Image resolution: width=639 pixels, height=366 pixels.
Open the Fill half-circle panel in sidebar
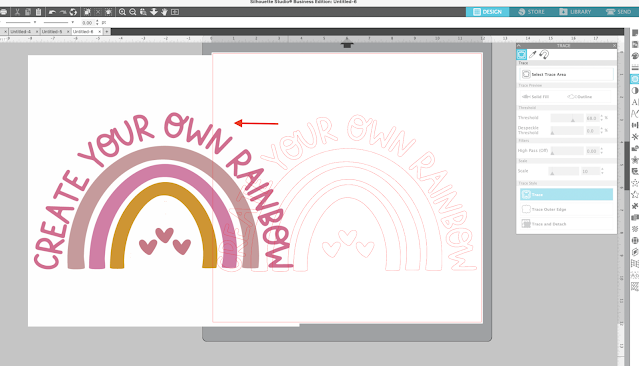tap(635, 90)
